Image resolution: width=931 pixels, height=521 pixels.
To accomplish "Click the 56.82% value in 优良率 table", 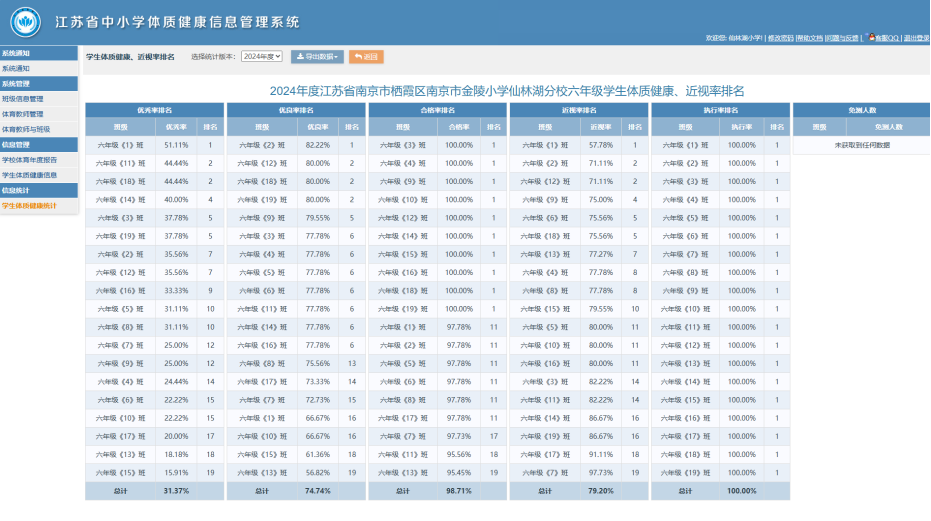I will pos(318,473).
